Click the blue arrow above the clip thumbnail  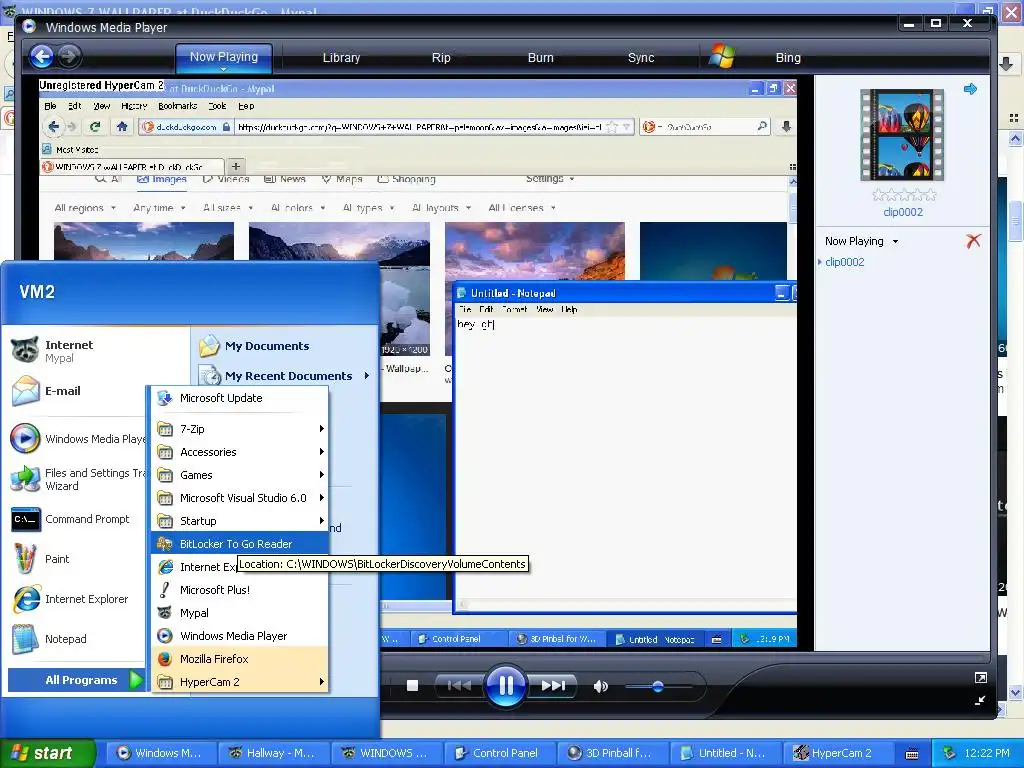click(x=970, y=89)
